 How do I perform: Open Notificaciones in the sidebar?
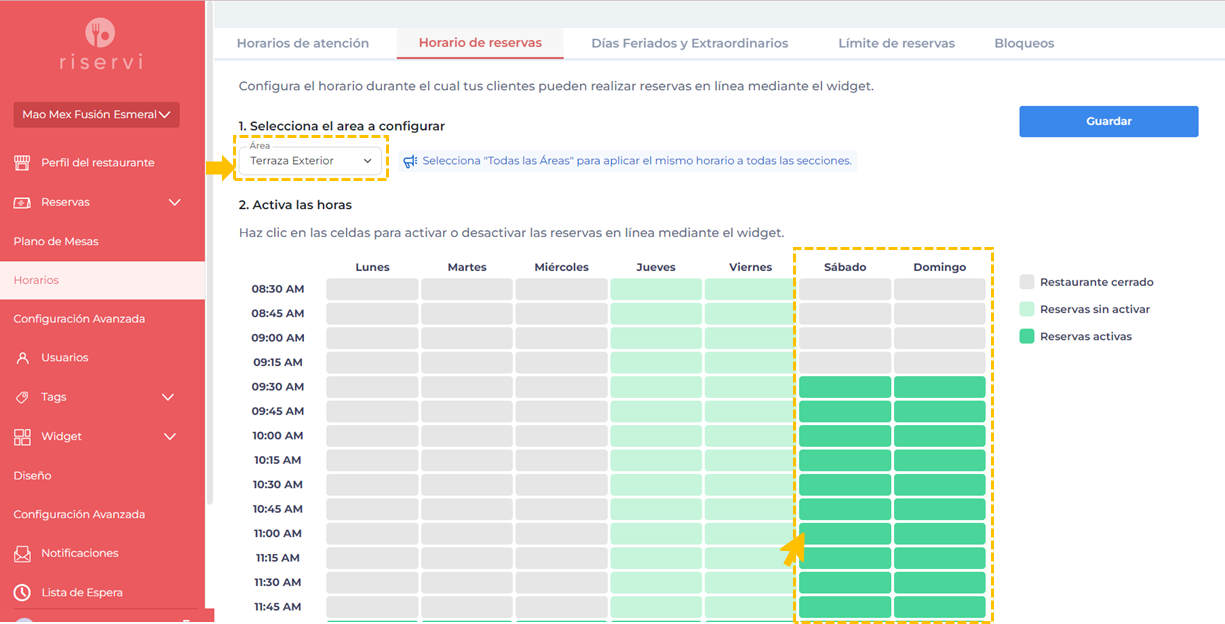coord(80,553)
